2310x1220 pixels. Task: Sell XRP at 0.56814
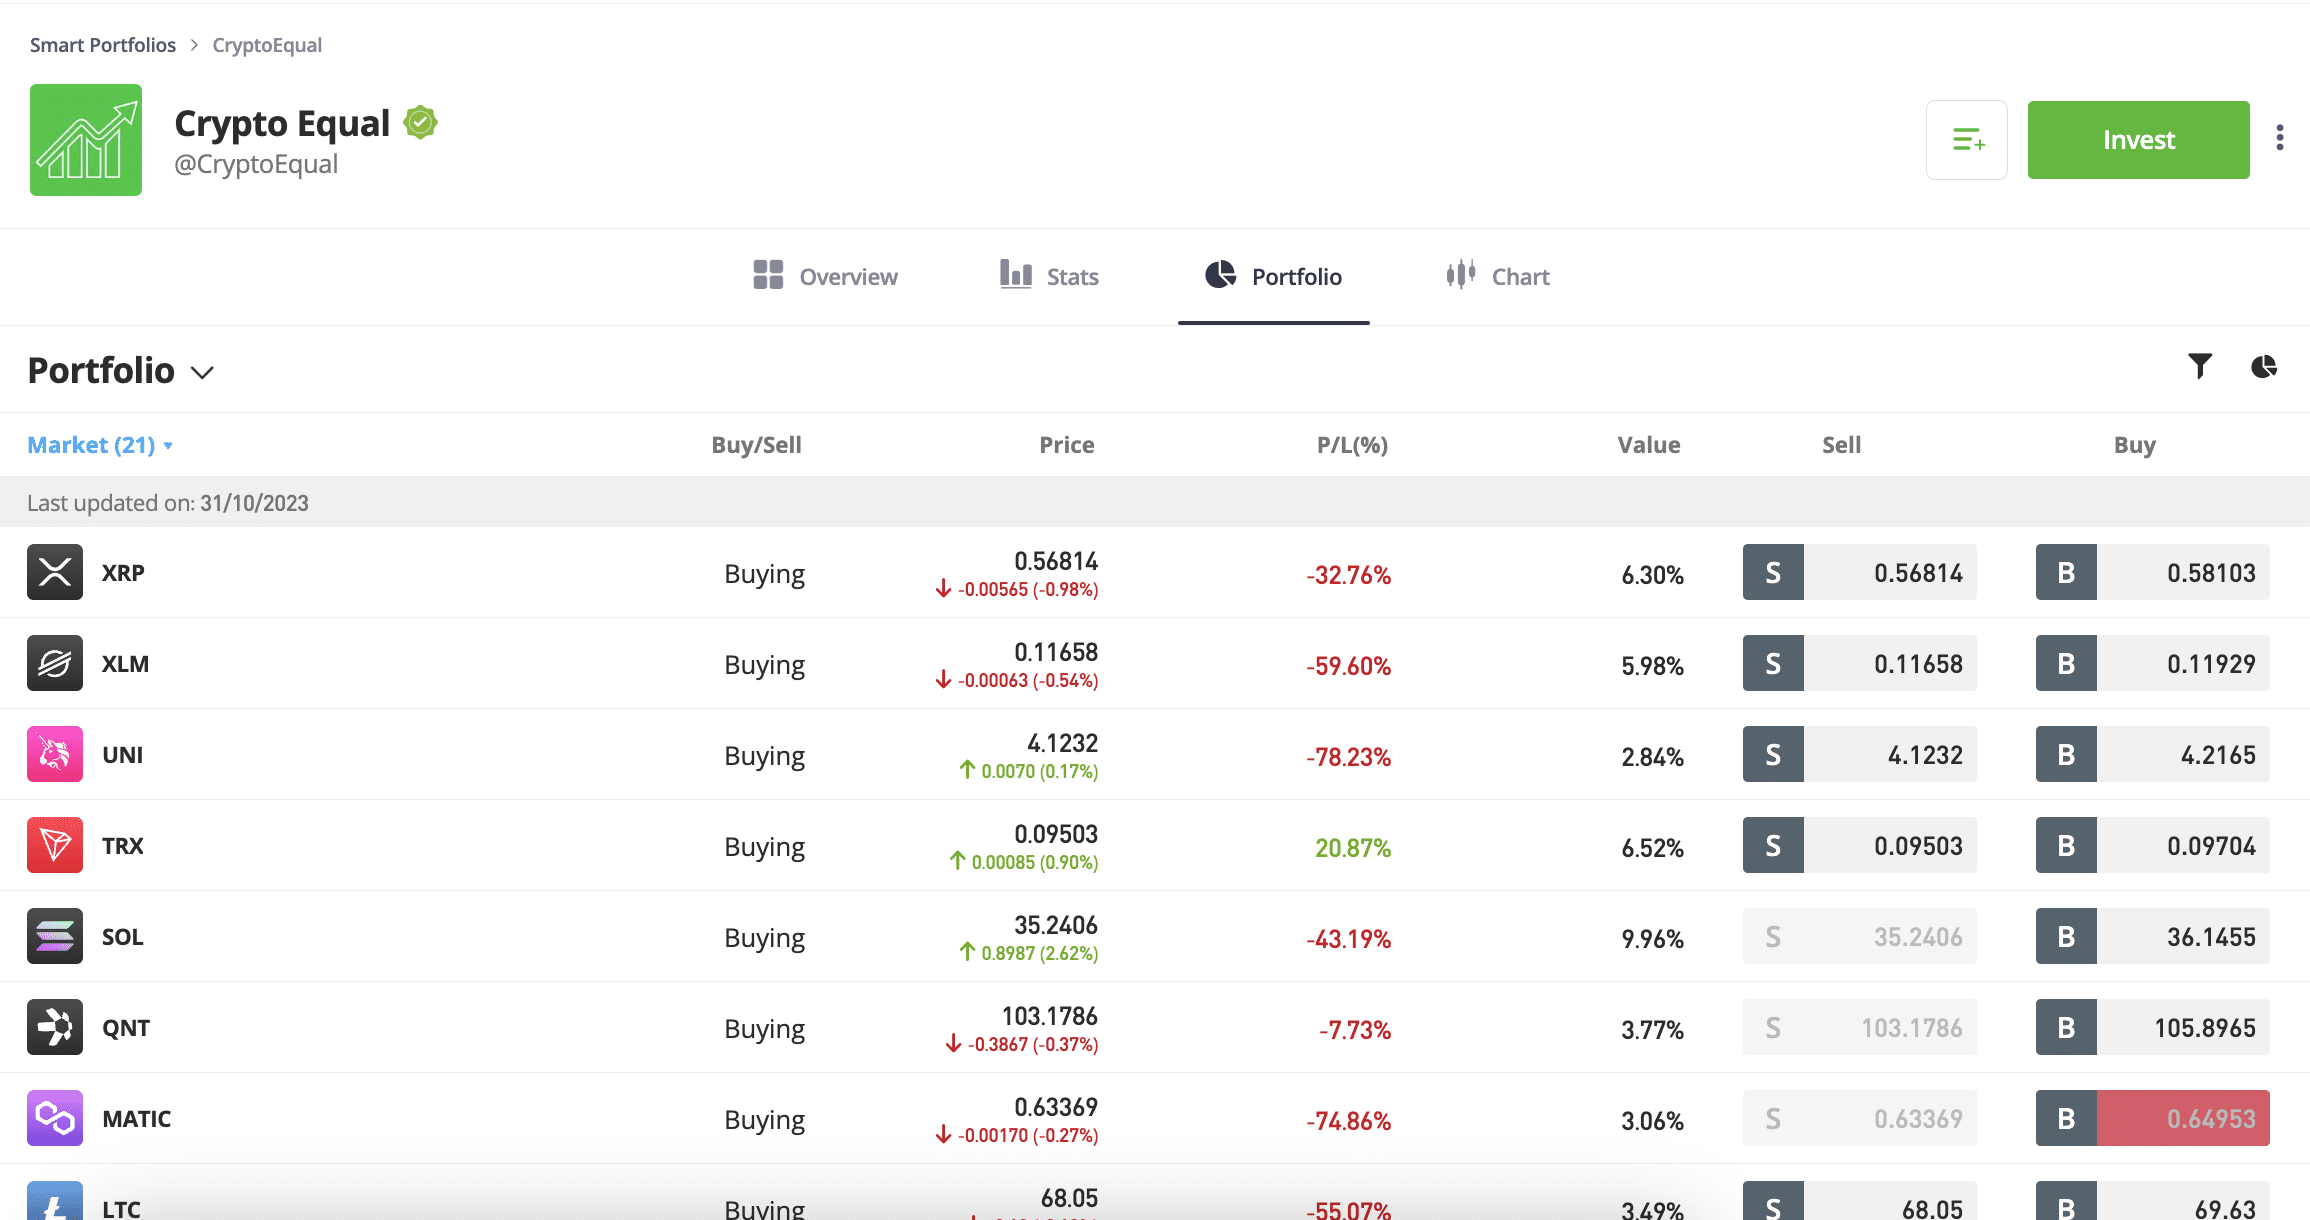tap(1860, 572)
